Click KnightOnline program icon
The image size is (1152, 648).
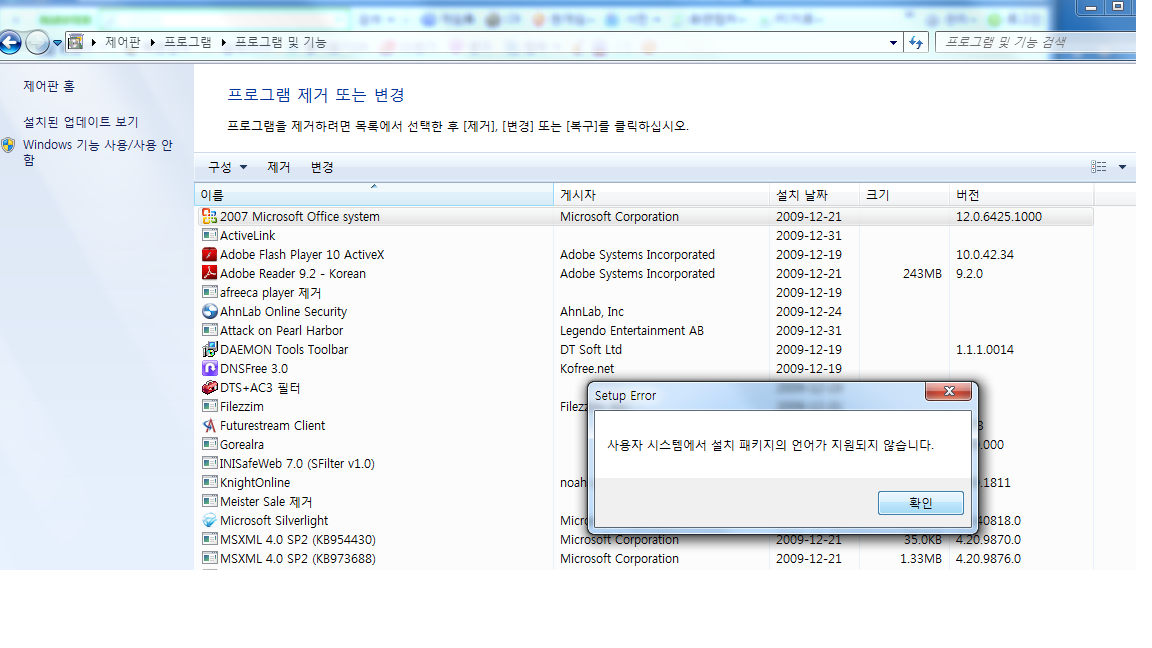(209, 483)
